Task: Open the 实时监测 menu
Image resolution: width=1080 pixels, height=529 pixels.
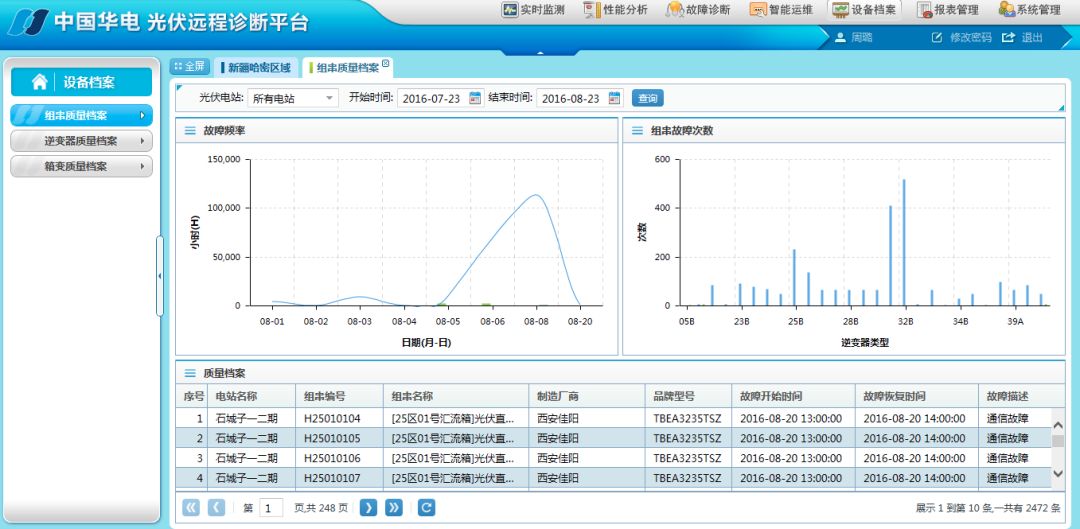Action: [x=533, y=10]
